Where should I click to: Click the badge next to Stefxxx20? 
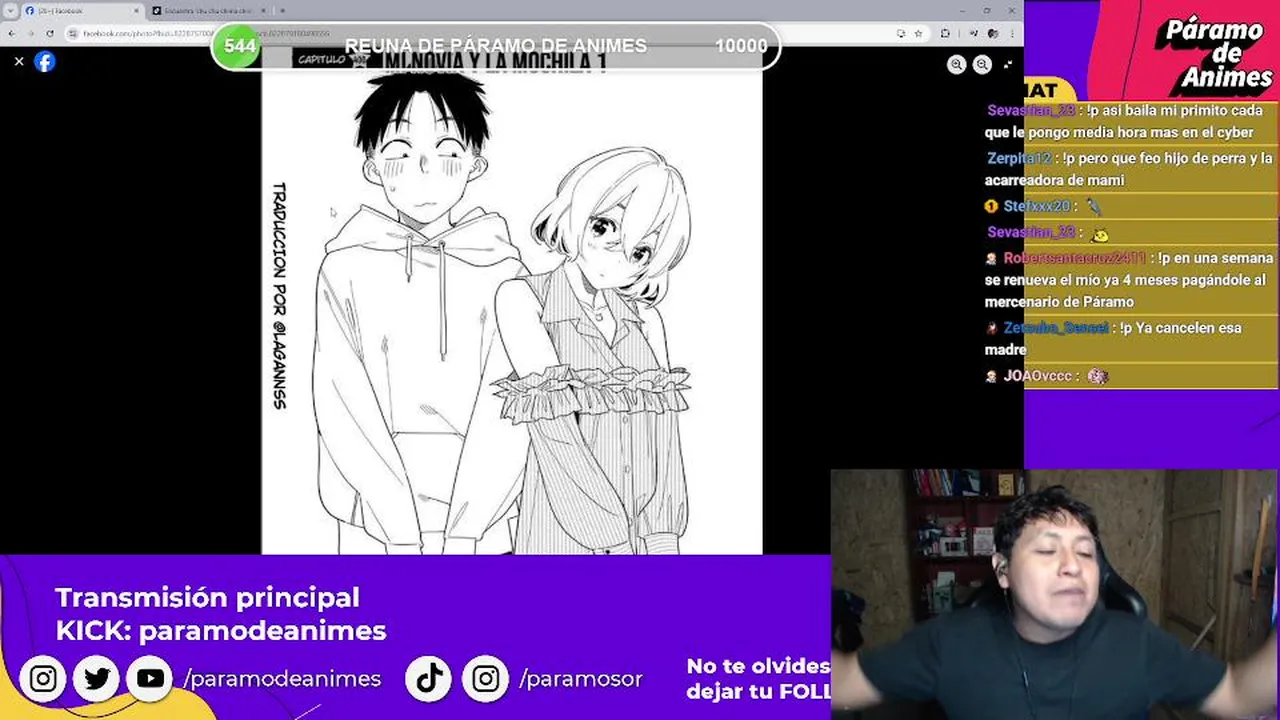click(x=992, y=206)
